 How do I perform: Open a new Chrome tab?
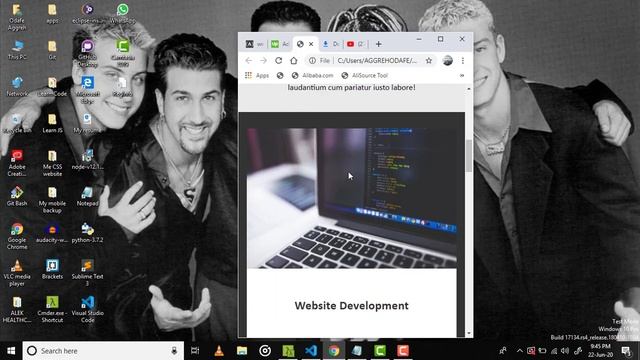click(378, 44)
